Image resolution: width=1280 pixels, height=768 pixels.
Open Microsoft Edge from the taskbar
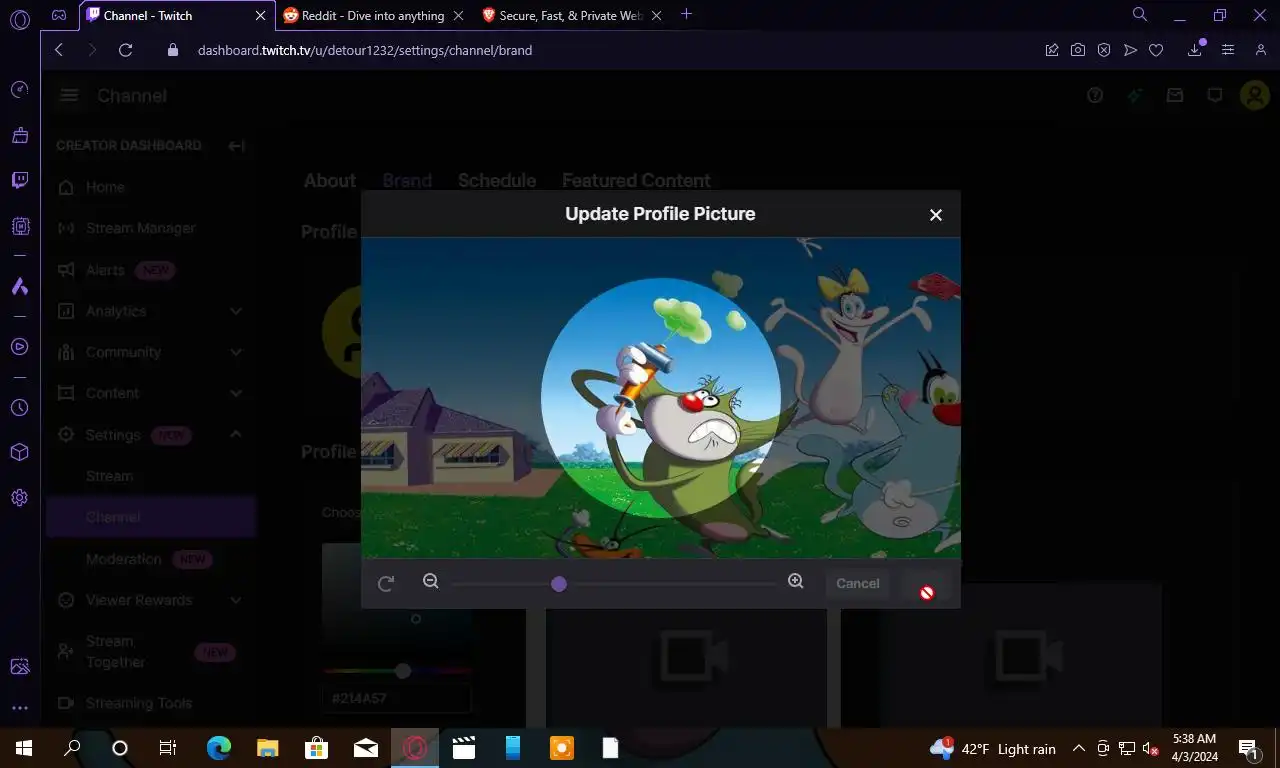coord(219,748)
